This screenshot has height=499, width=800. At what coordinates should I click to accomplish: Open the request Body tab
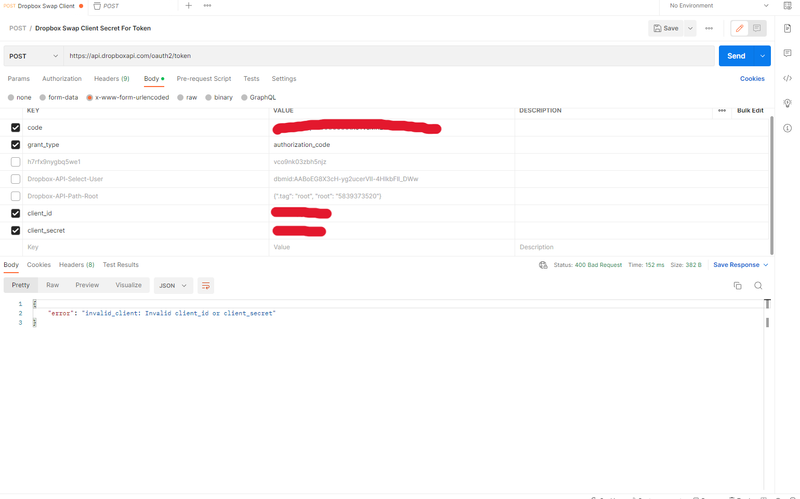pyautogui.click(x=154, y=79)
